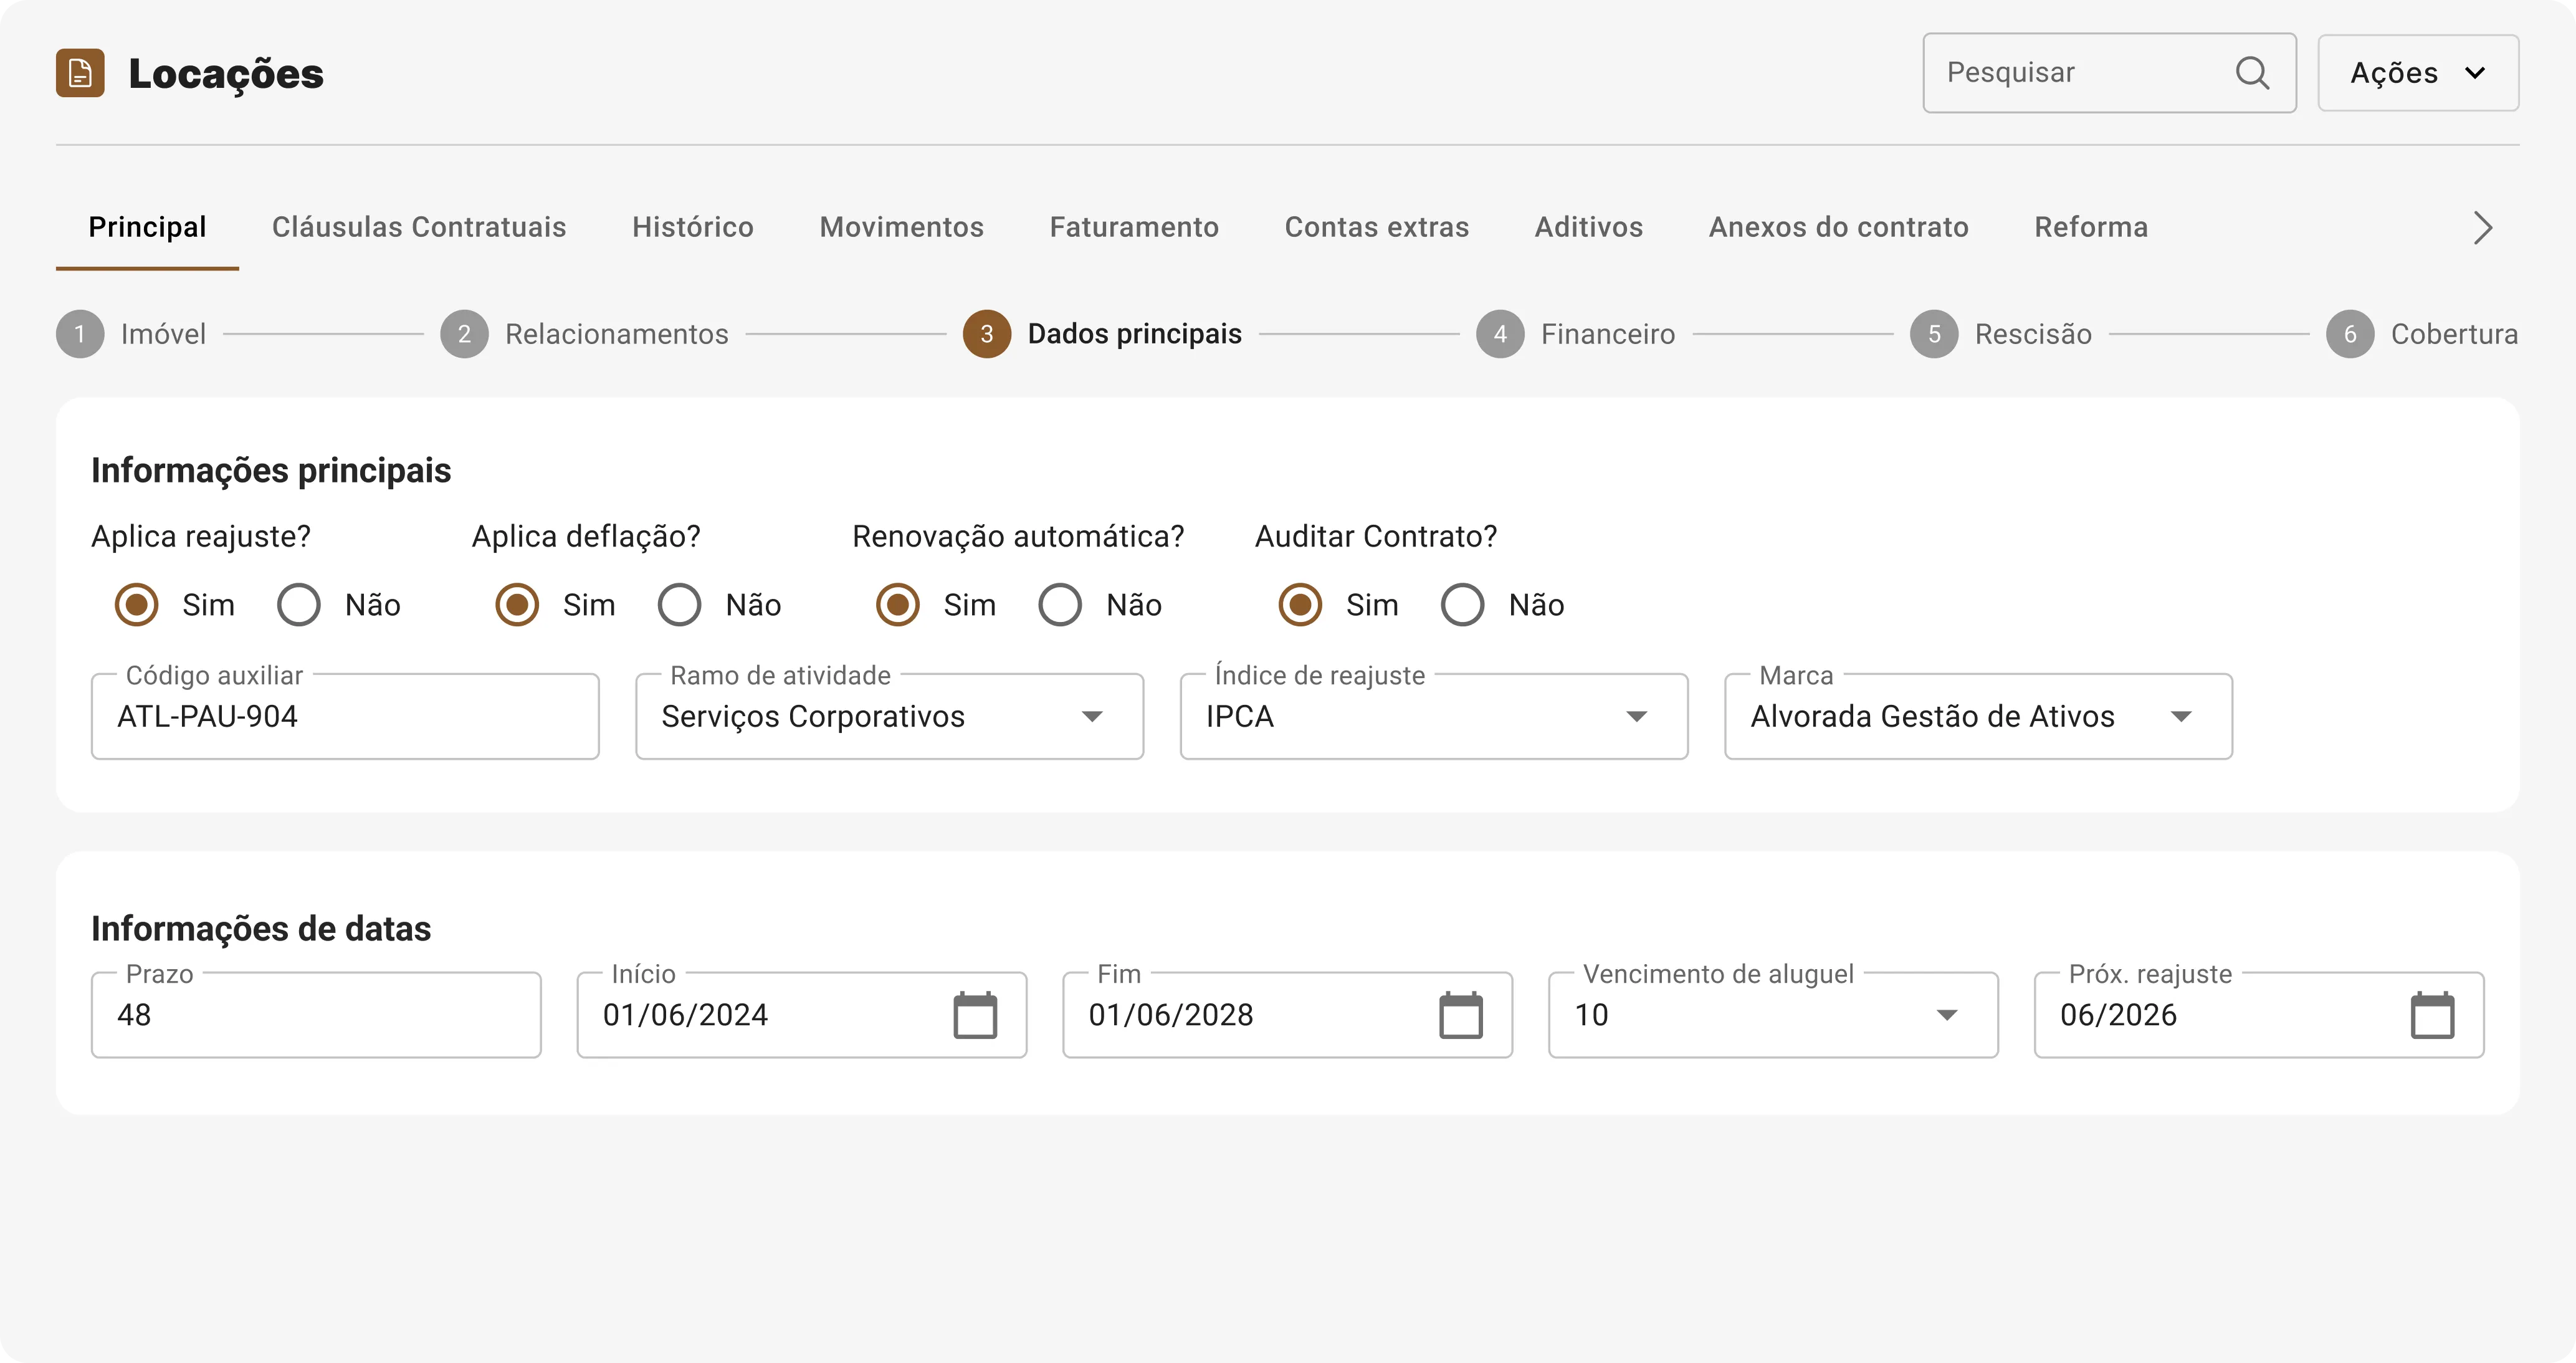Viewport: 2576px width, 1363px height.
Task: Open the Fim calendar picker icon
Action: click(x=1461, y=1015)
